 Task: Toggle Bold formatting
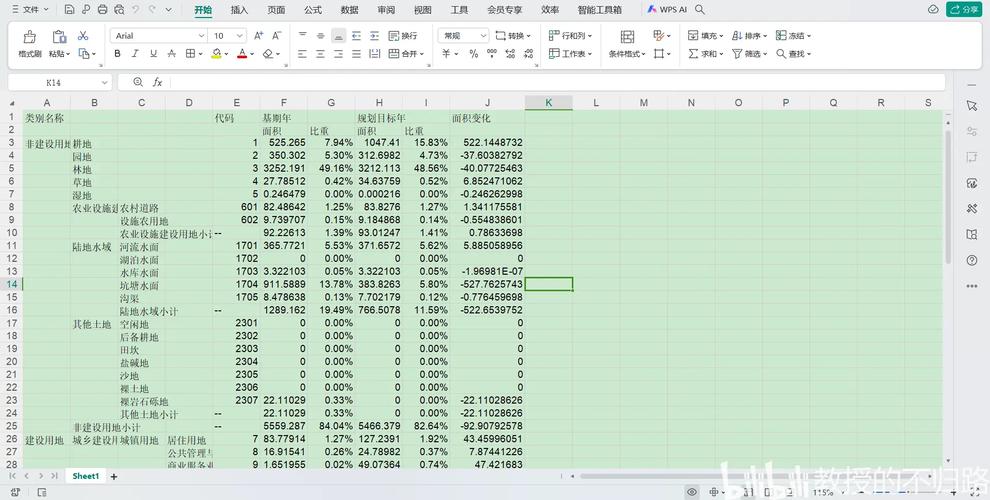tap(117, 54)
